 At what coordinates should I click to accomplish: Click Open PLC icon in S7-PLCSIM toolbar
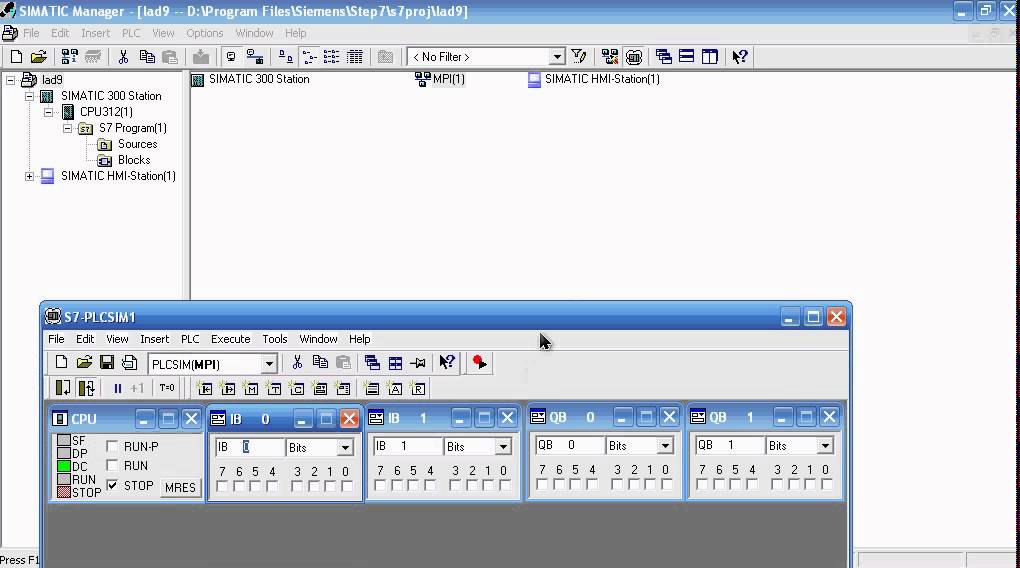click(x=84, y=362)
